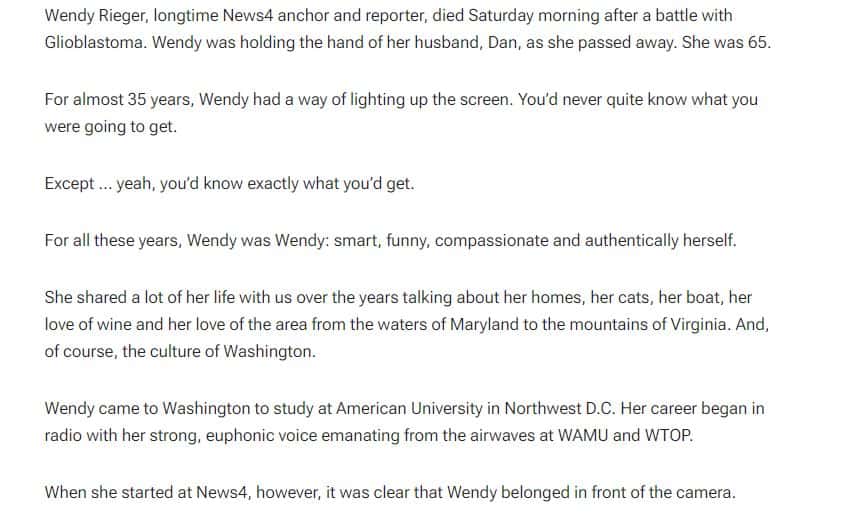Click the station name "WTOP"
Screen dimensions: 849x526
(x=667, y=436)
